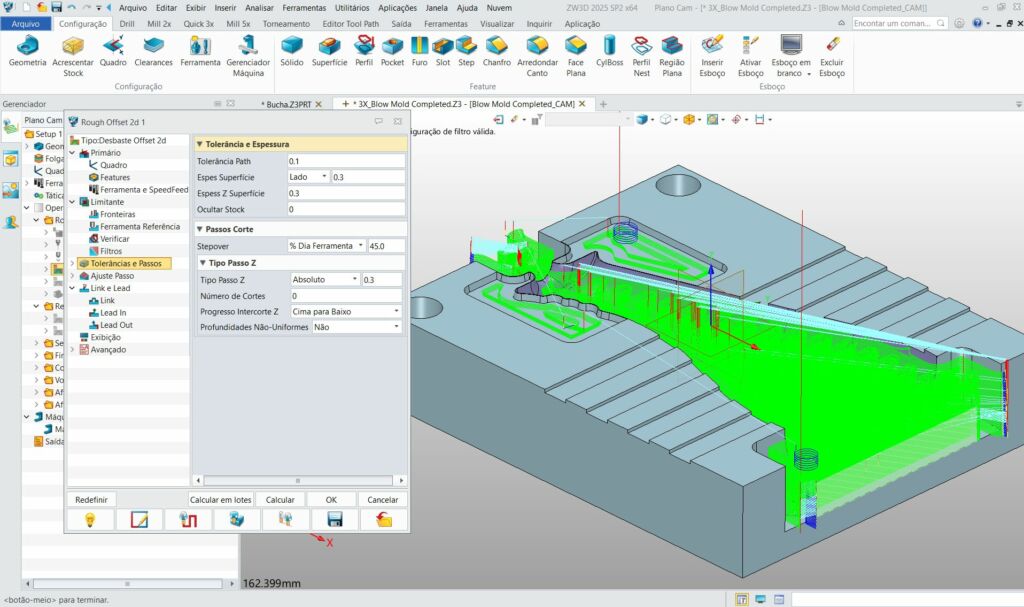The image size is (1024, 607).
Task: Click the save icon in the title bar
Action: pos(57,7)
